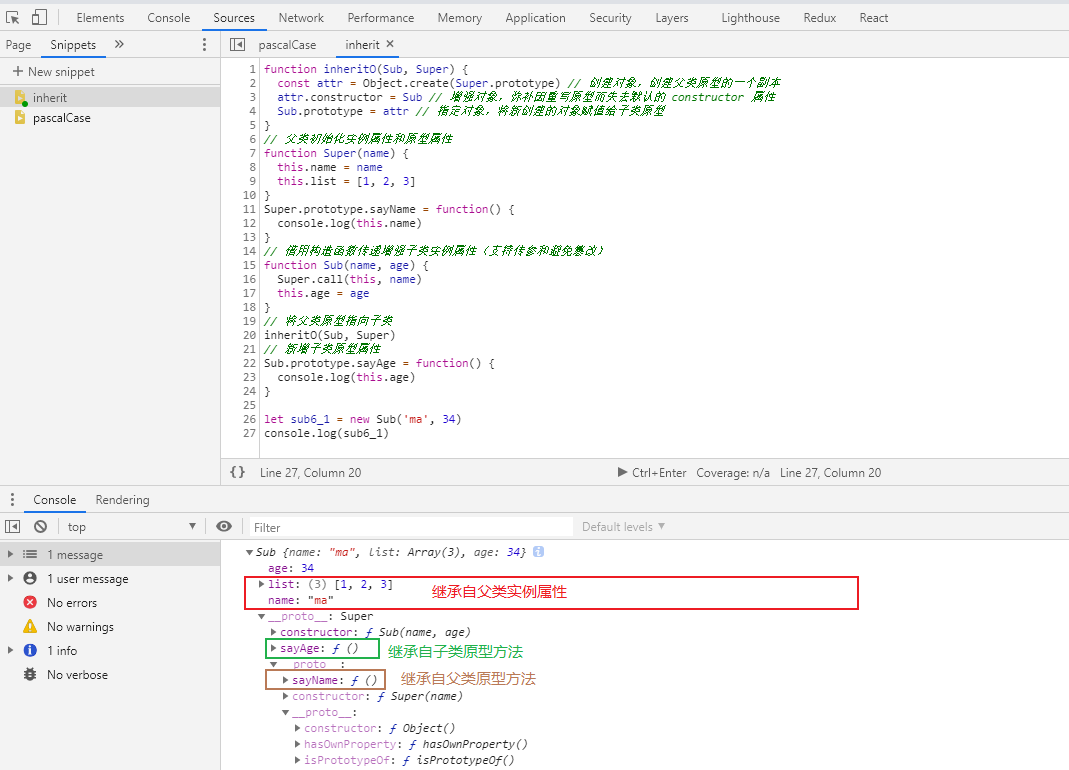Expand the sayAge function entry
The width and height of the screenshot is (1069, 770).
click(273, 648)
